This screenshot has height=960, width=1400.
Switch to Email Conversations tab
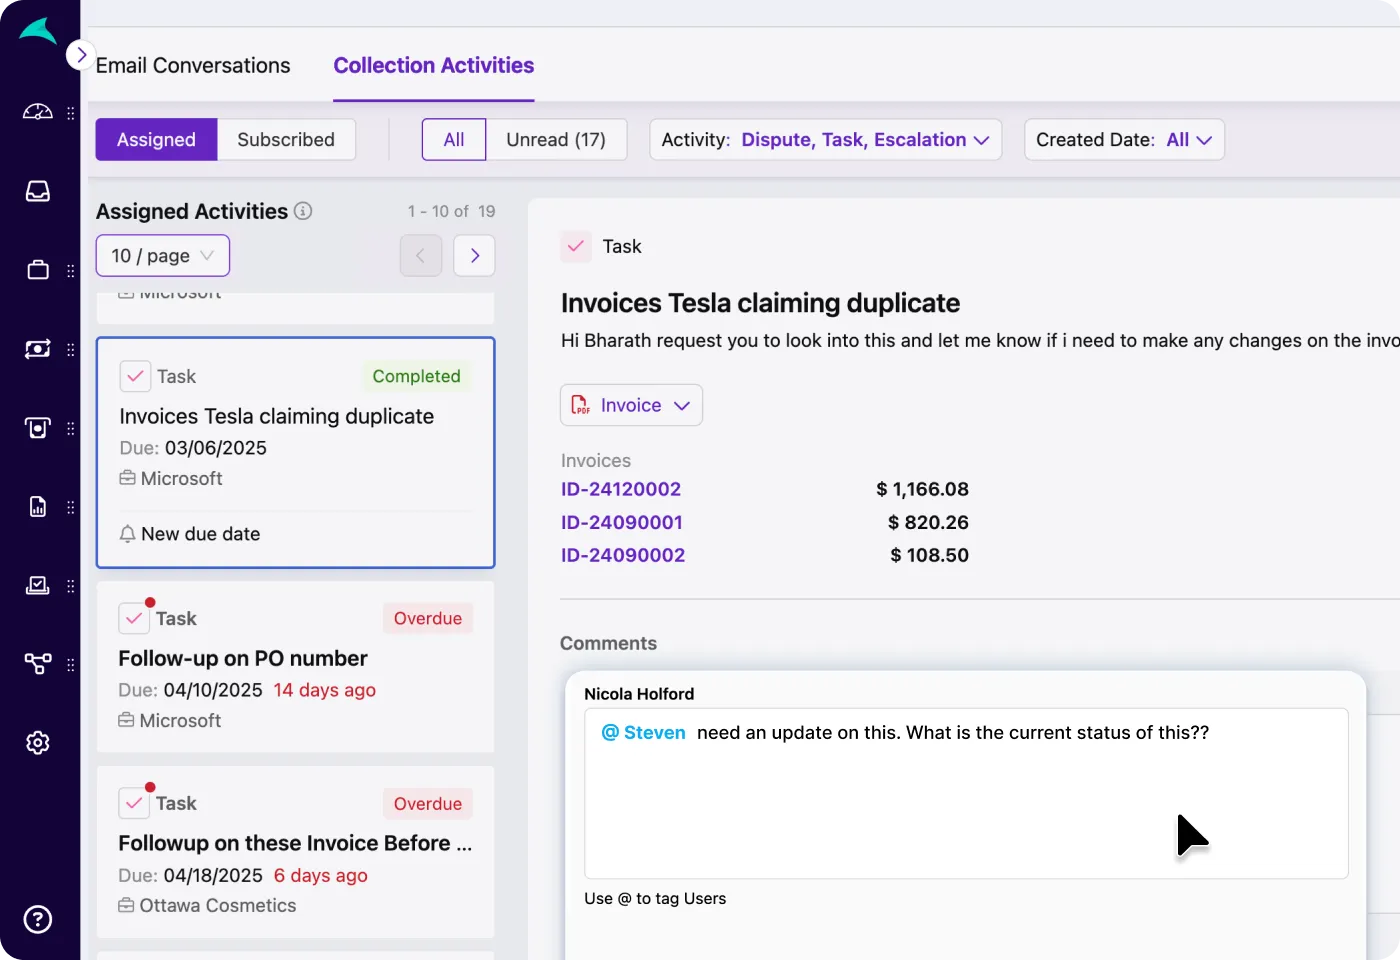tap(193, 65)
